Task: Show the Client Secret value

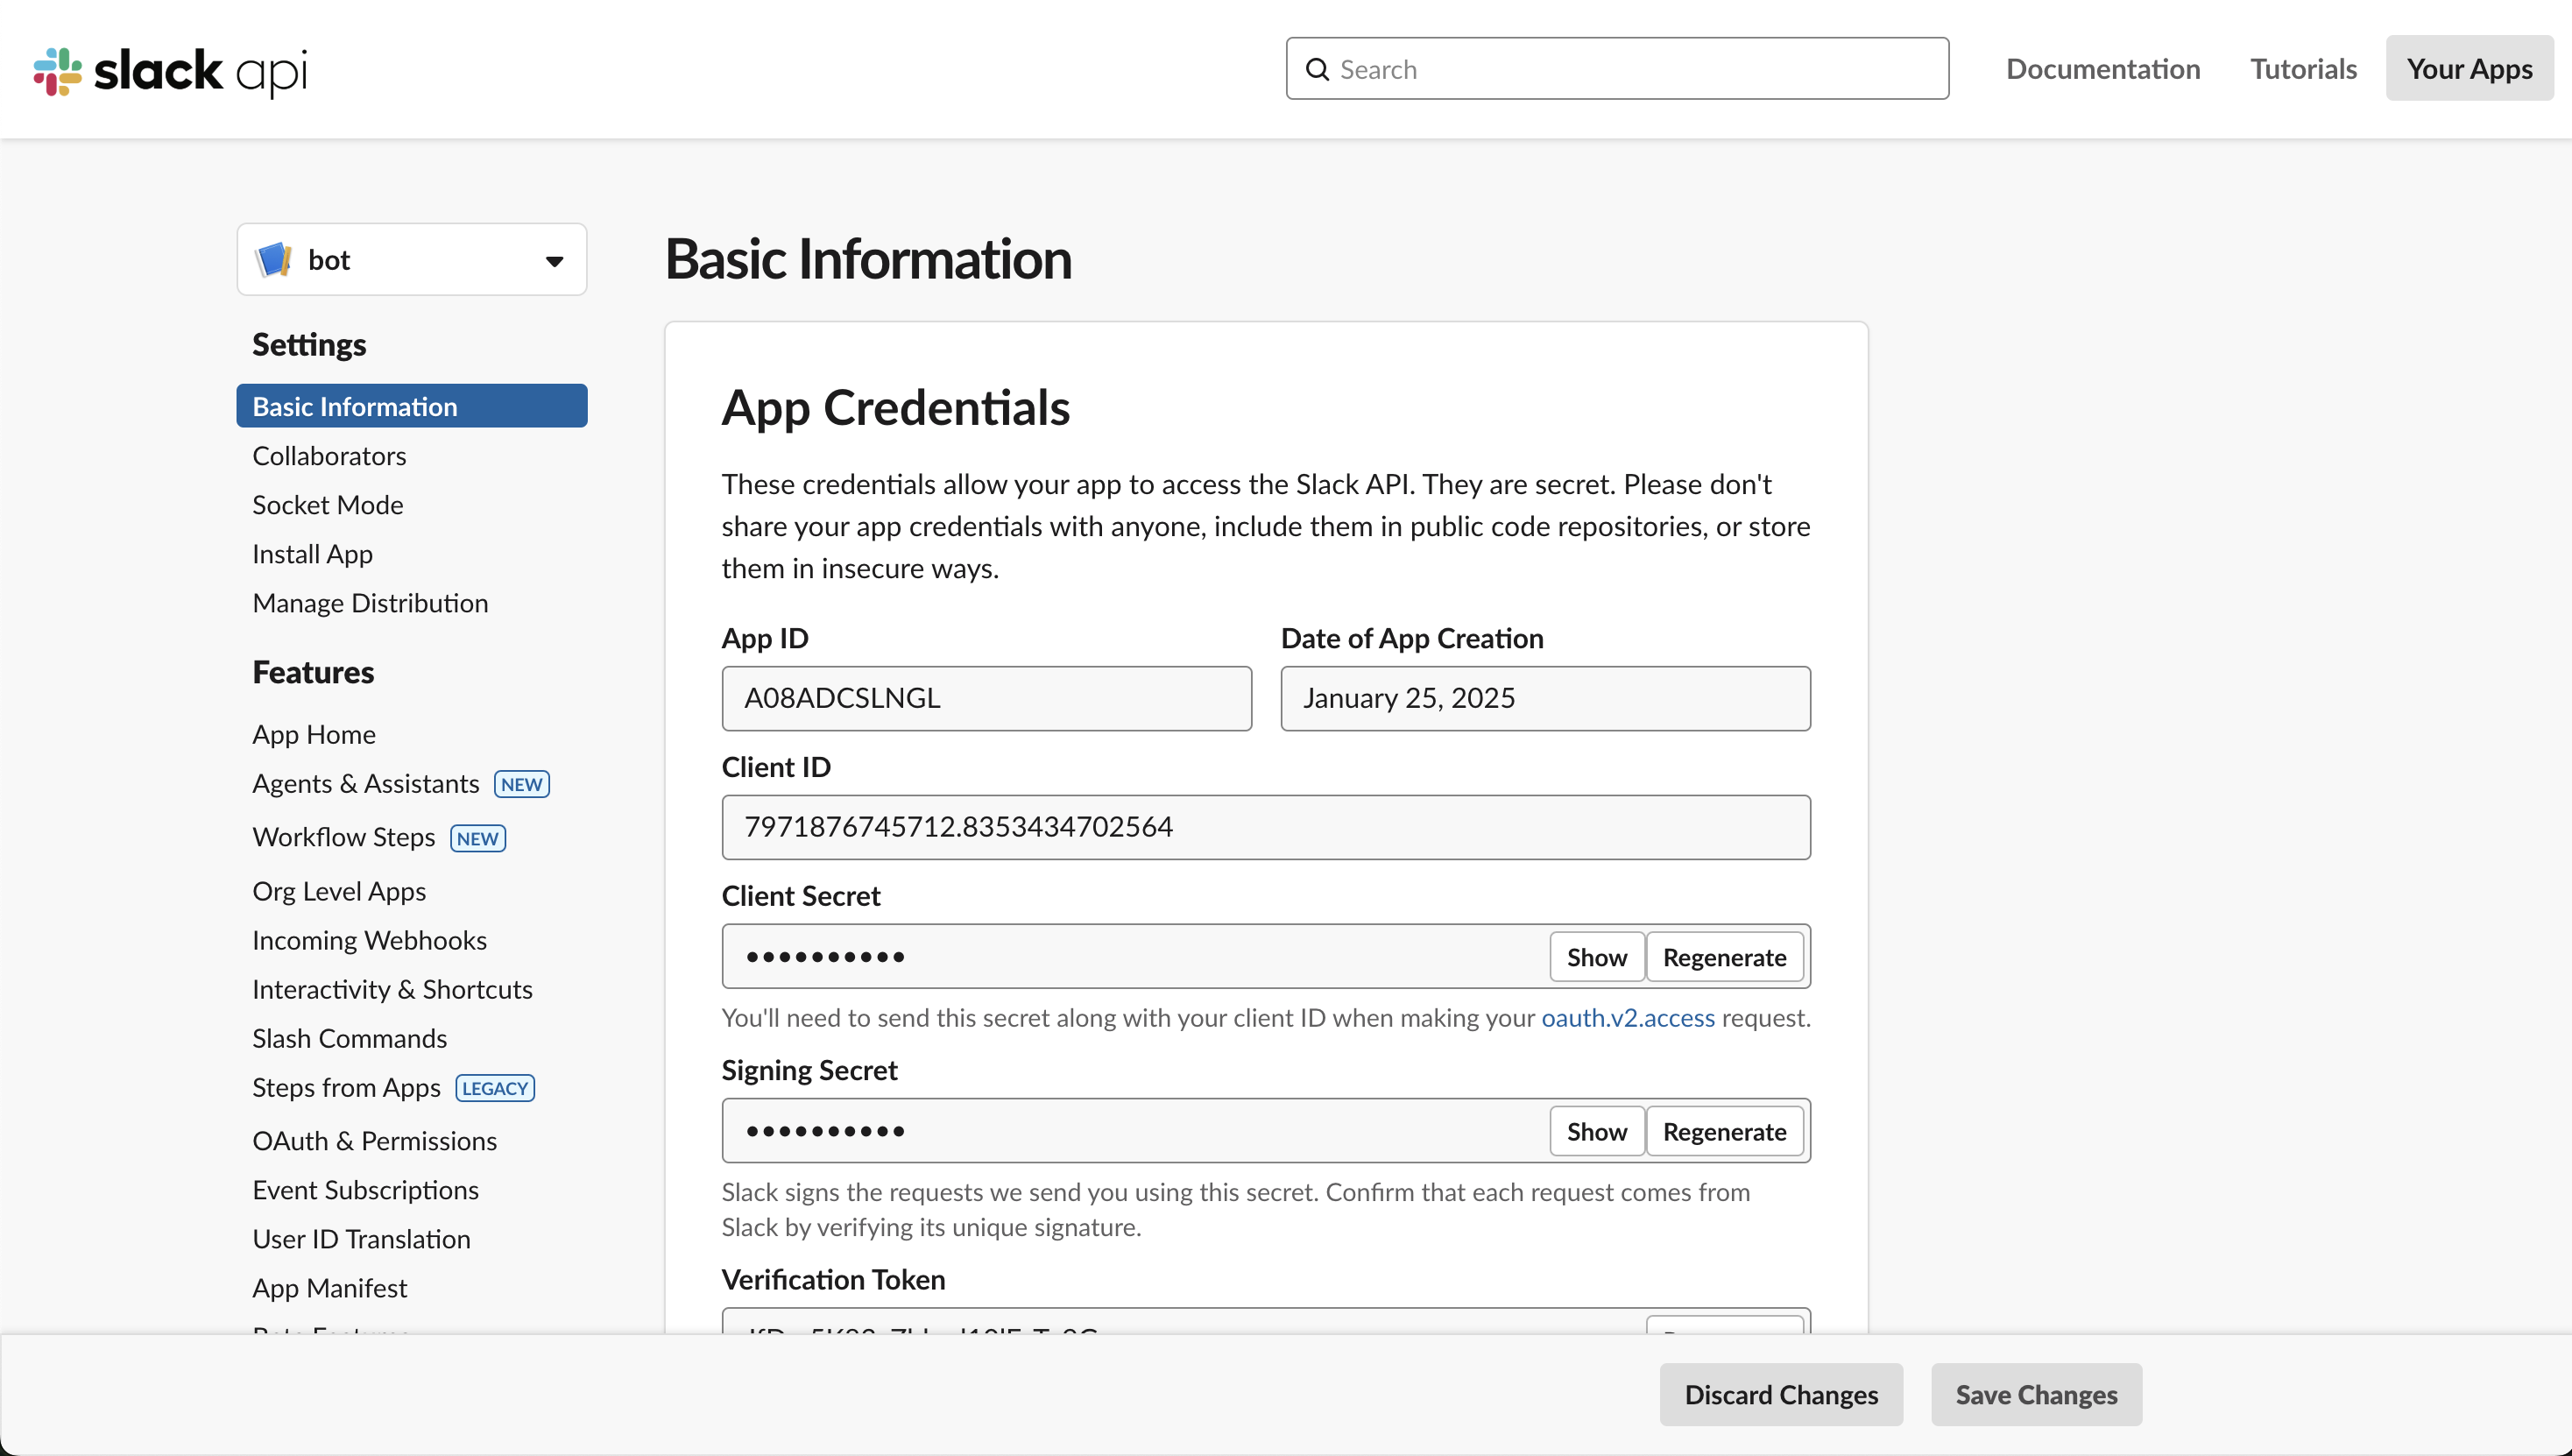Action: (1596, 957)
